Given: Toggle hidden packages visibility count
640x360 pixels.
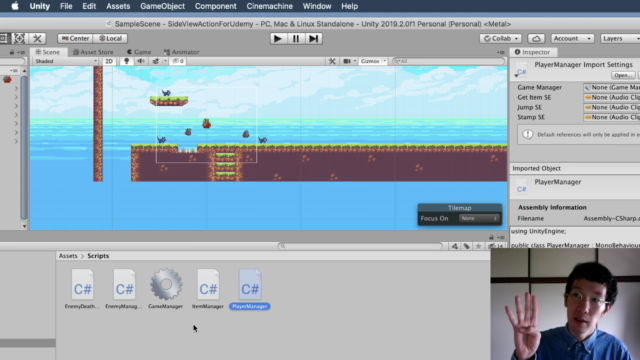Looking at the screenshot, I should click(496, 246).
